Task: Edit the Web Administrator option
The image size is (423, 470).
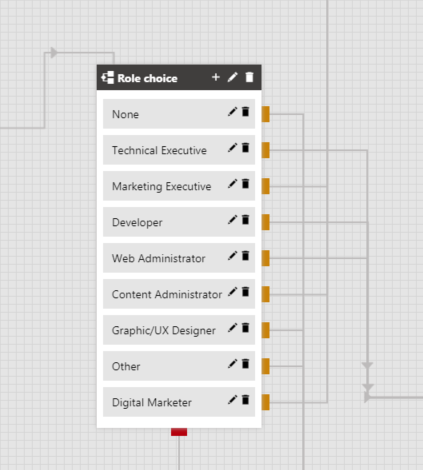Action: click(x=233, y=256)
